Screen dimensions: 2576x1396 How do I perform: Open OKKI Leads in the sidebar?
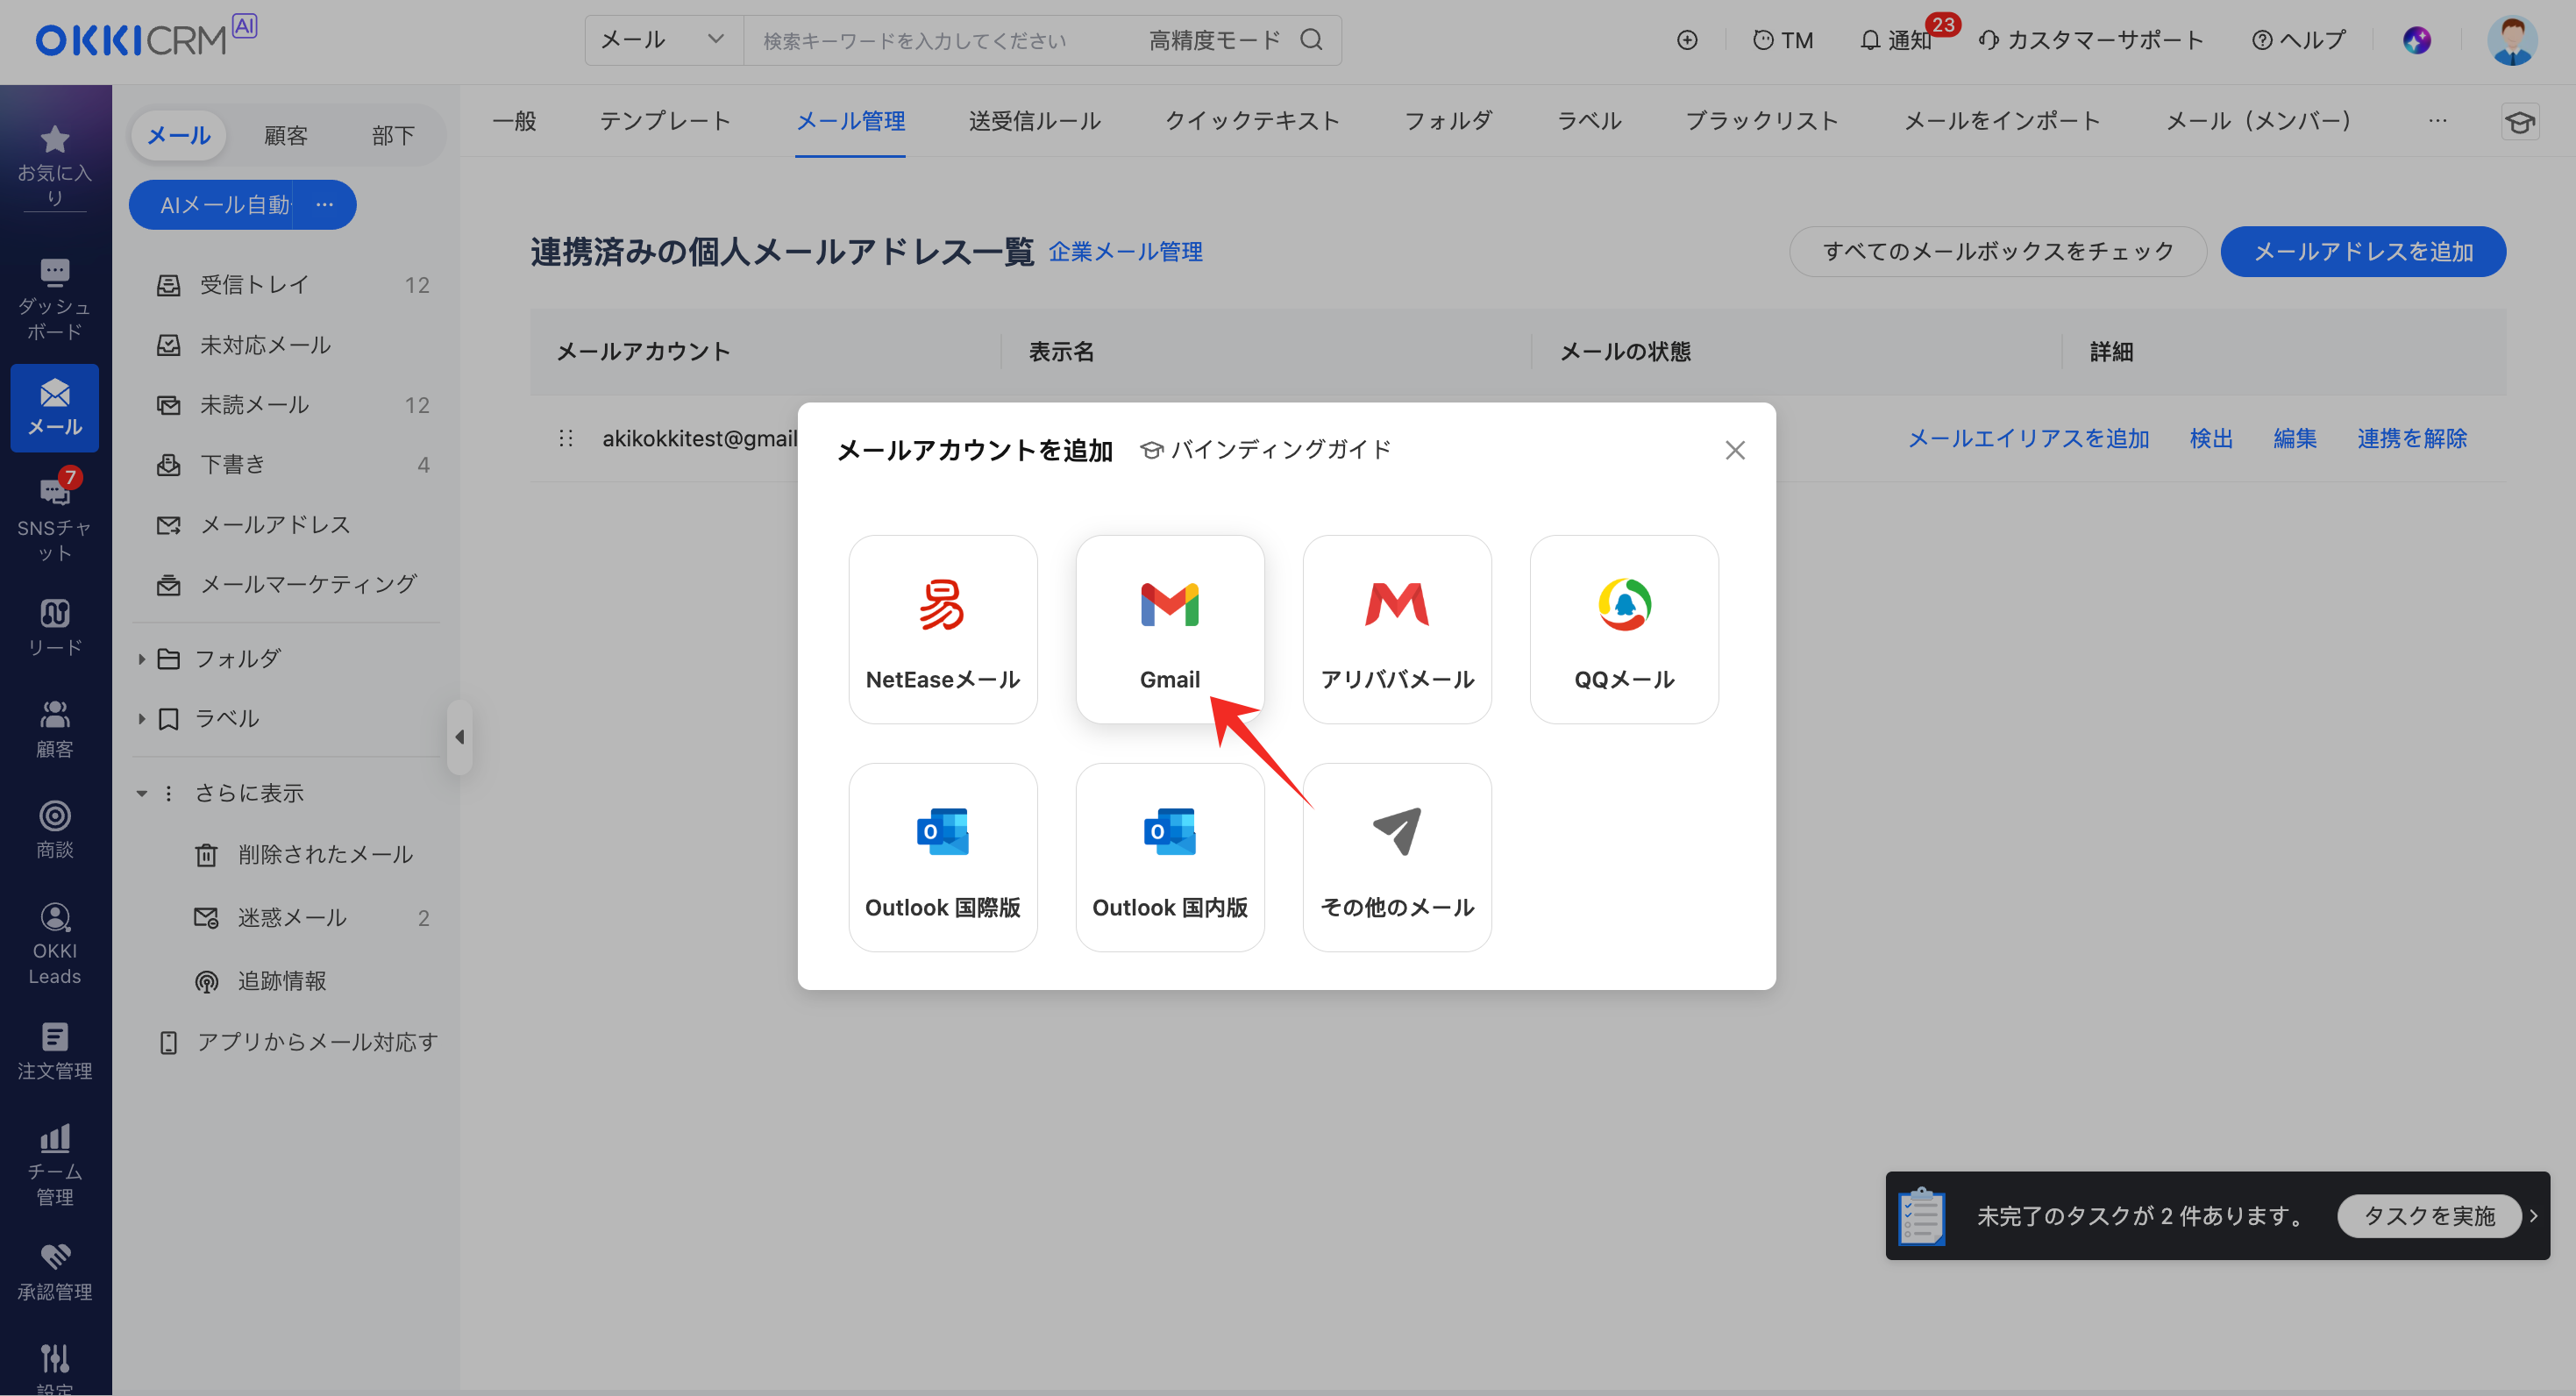click(55, 943)
